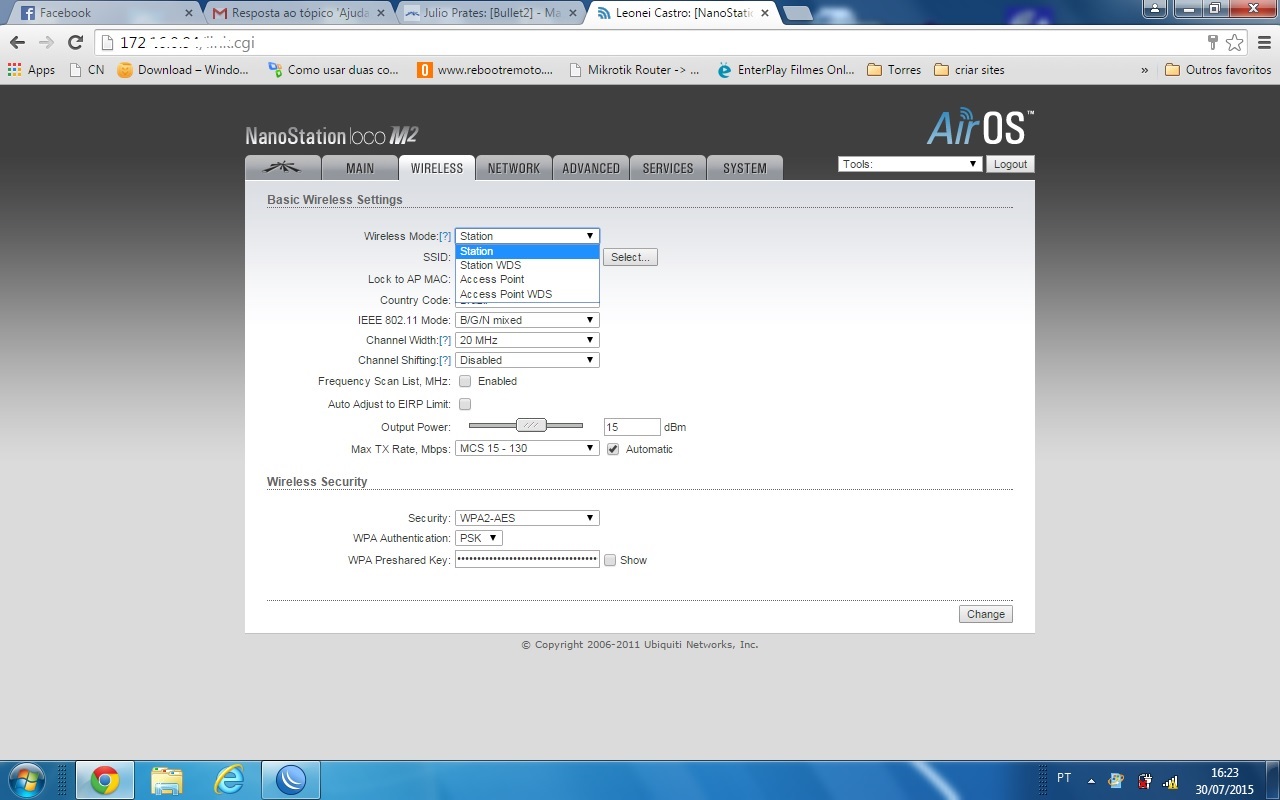The height and width of the screenshot is (800, 1280).
Task: Close the Facebook browser tab
Action: [x=187, y=13]
